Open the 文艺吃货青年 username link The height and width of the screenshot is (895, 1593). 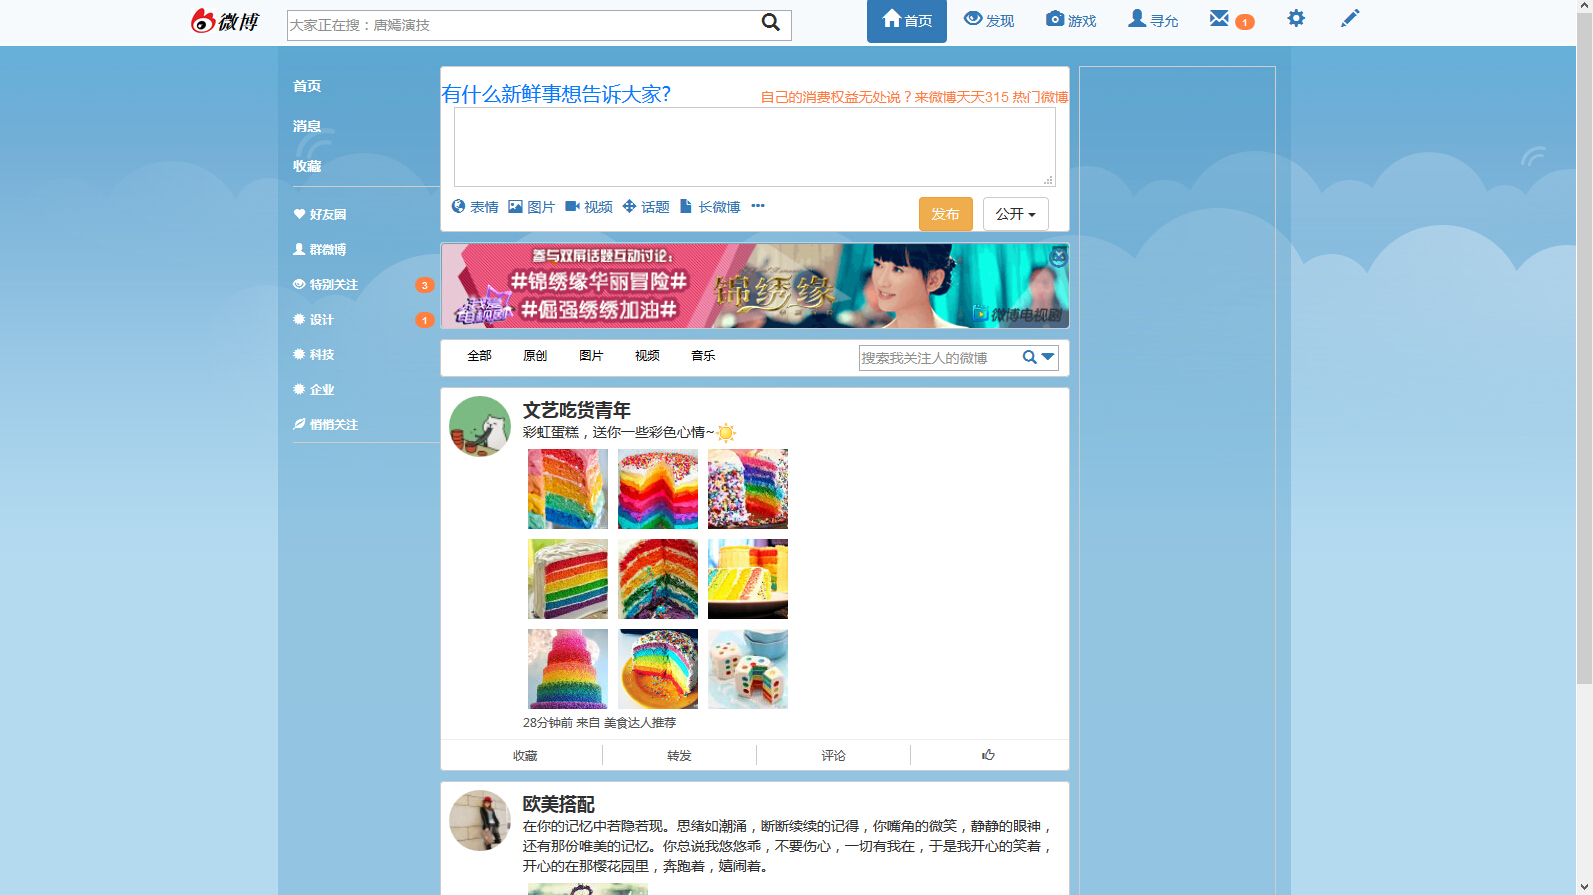(577, 410)
